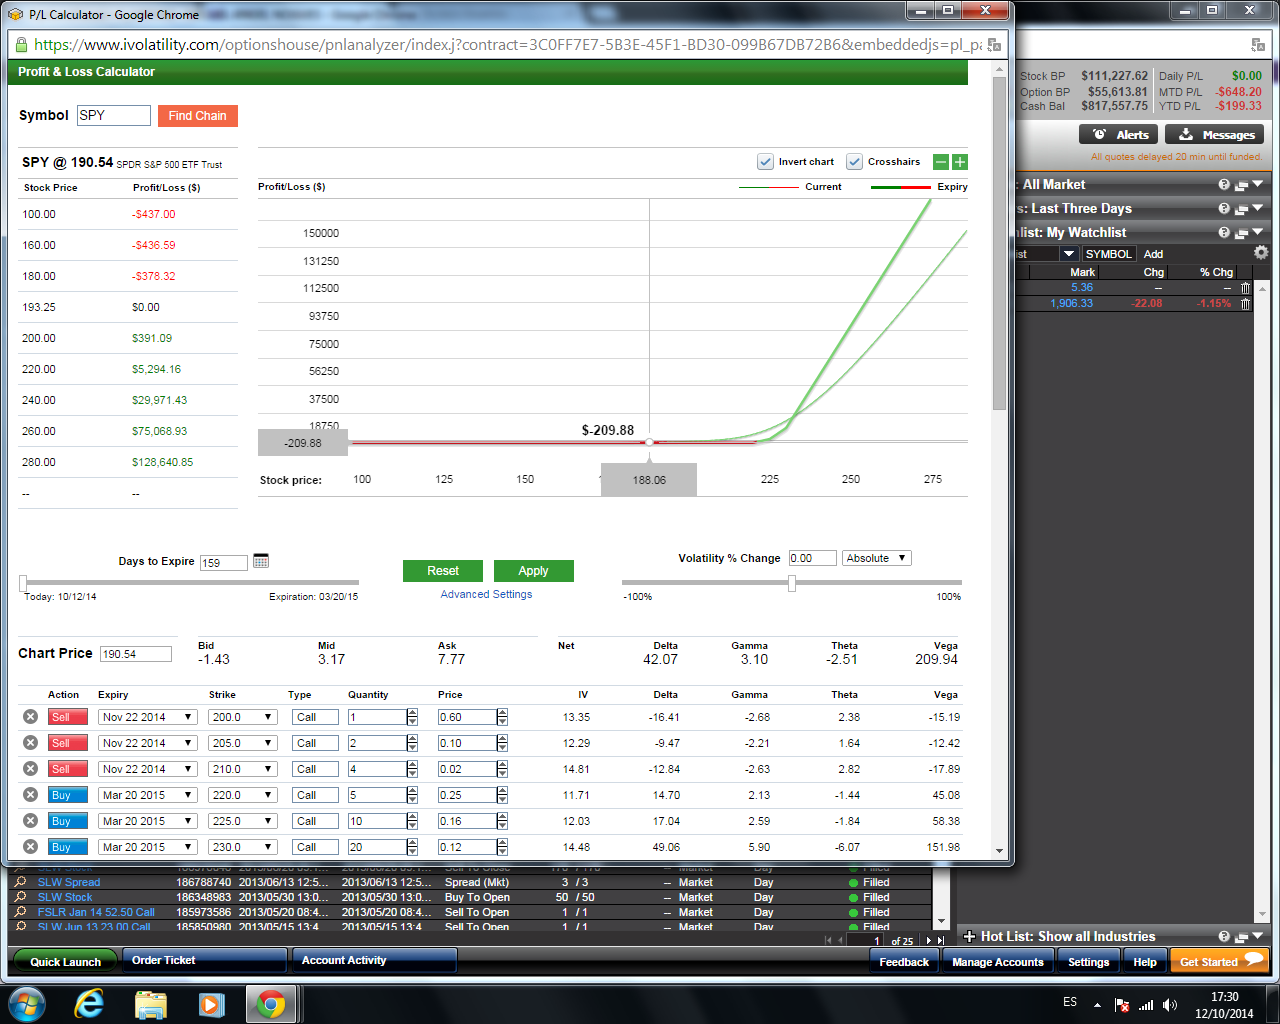Click the Volatility % Change slider handle
This screenshot has height=1024, width=1280.
[792, 583]
